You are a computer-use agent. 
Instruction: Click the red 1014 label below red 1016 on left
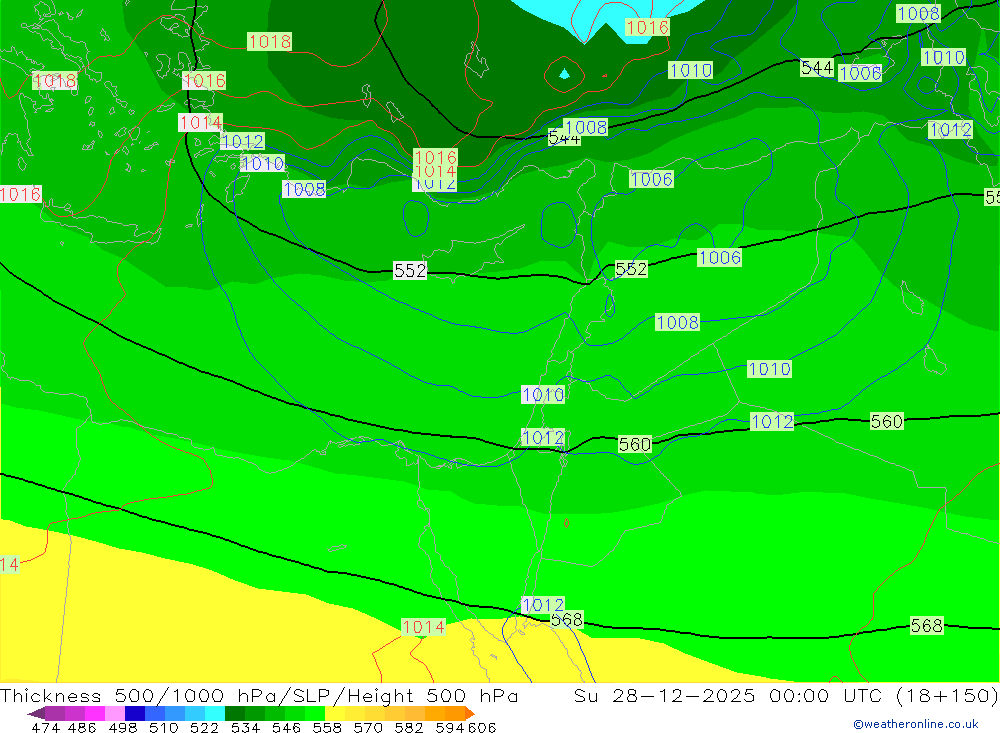200,122
